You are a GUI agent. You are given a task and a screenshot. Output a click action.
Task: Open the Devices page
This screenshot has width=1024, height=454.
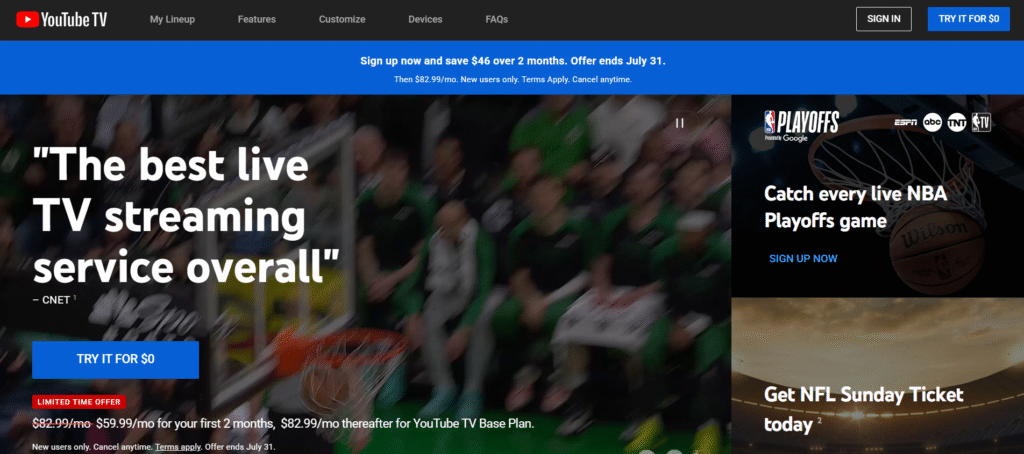(425, 20)
